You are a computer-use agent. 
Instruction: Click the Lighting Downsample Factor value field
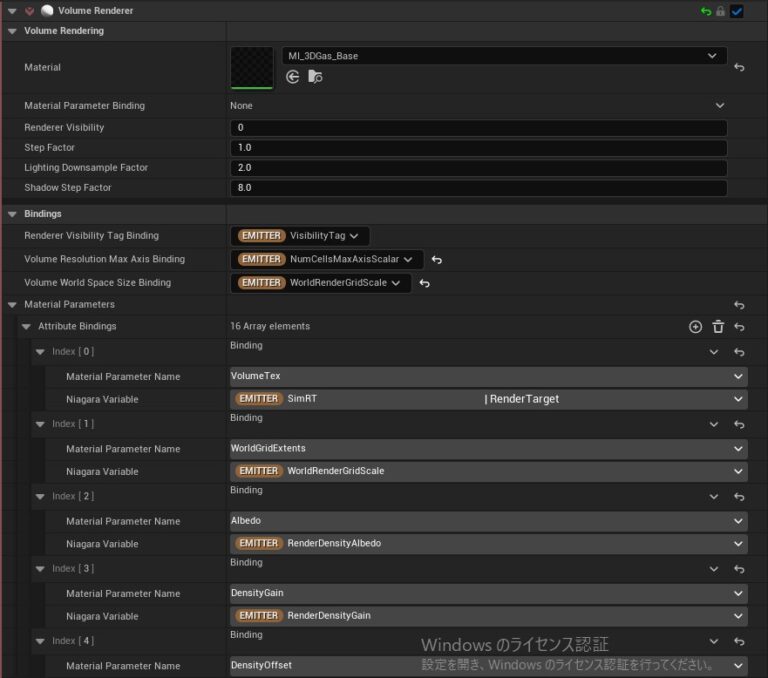point(478,168)
